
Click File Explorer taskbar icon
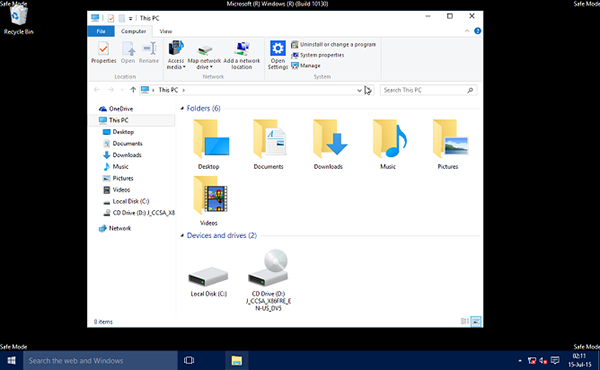(236, 360)
